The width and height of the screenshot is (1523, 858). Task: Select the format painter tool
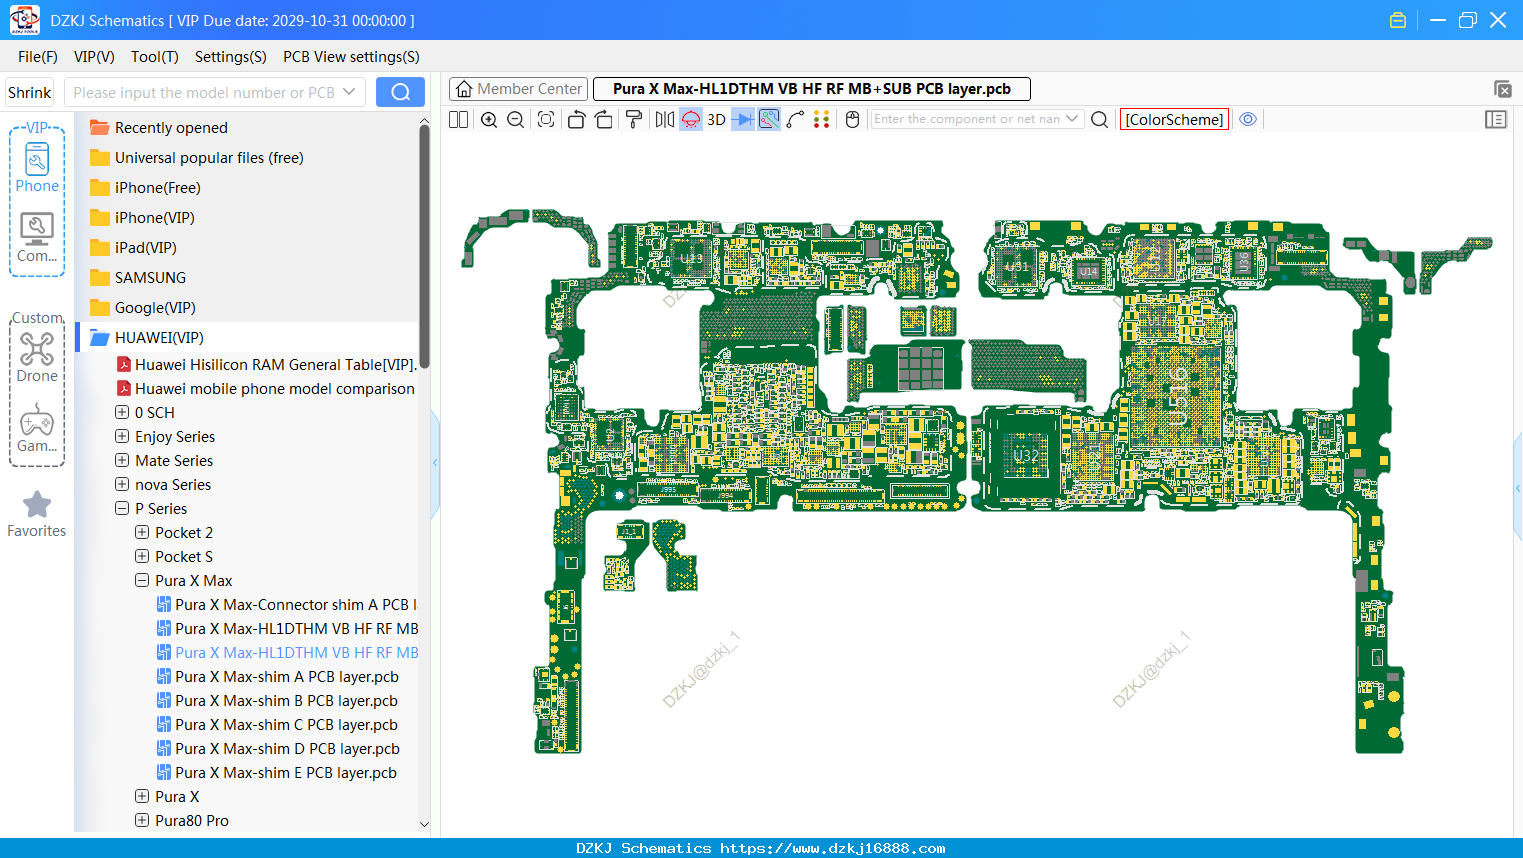[x=634, y=119]
